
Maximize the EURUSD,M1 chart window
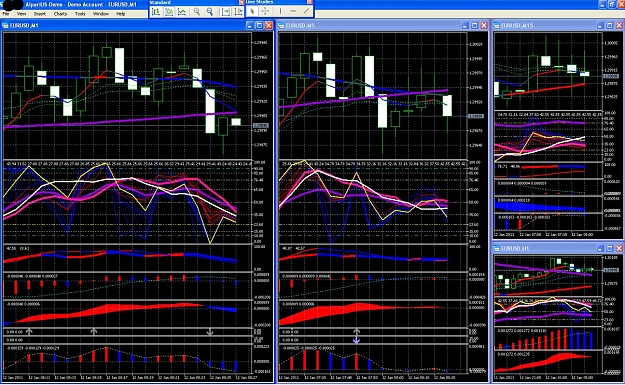click(259, 26)
